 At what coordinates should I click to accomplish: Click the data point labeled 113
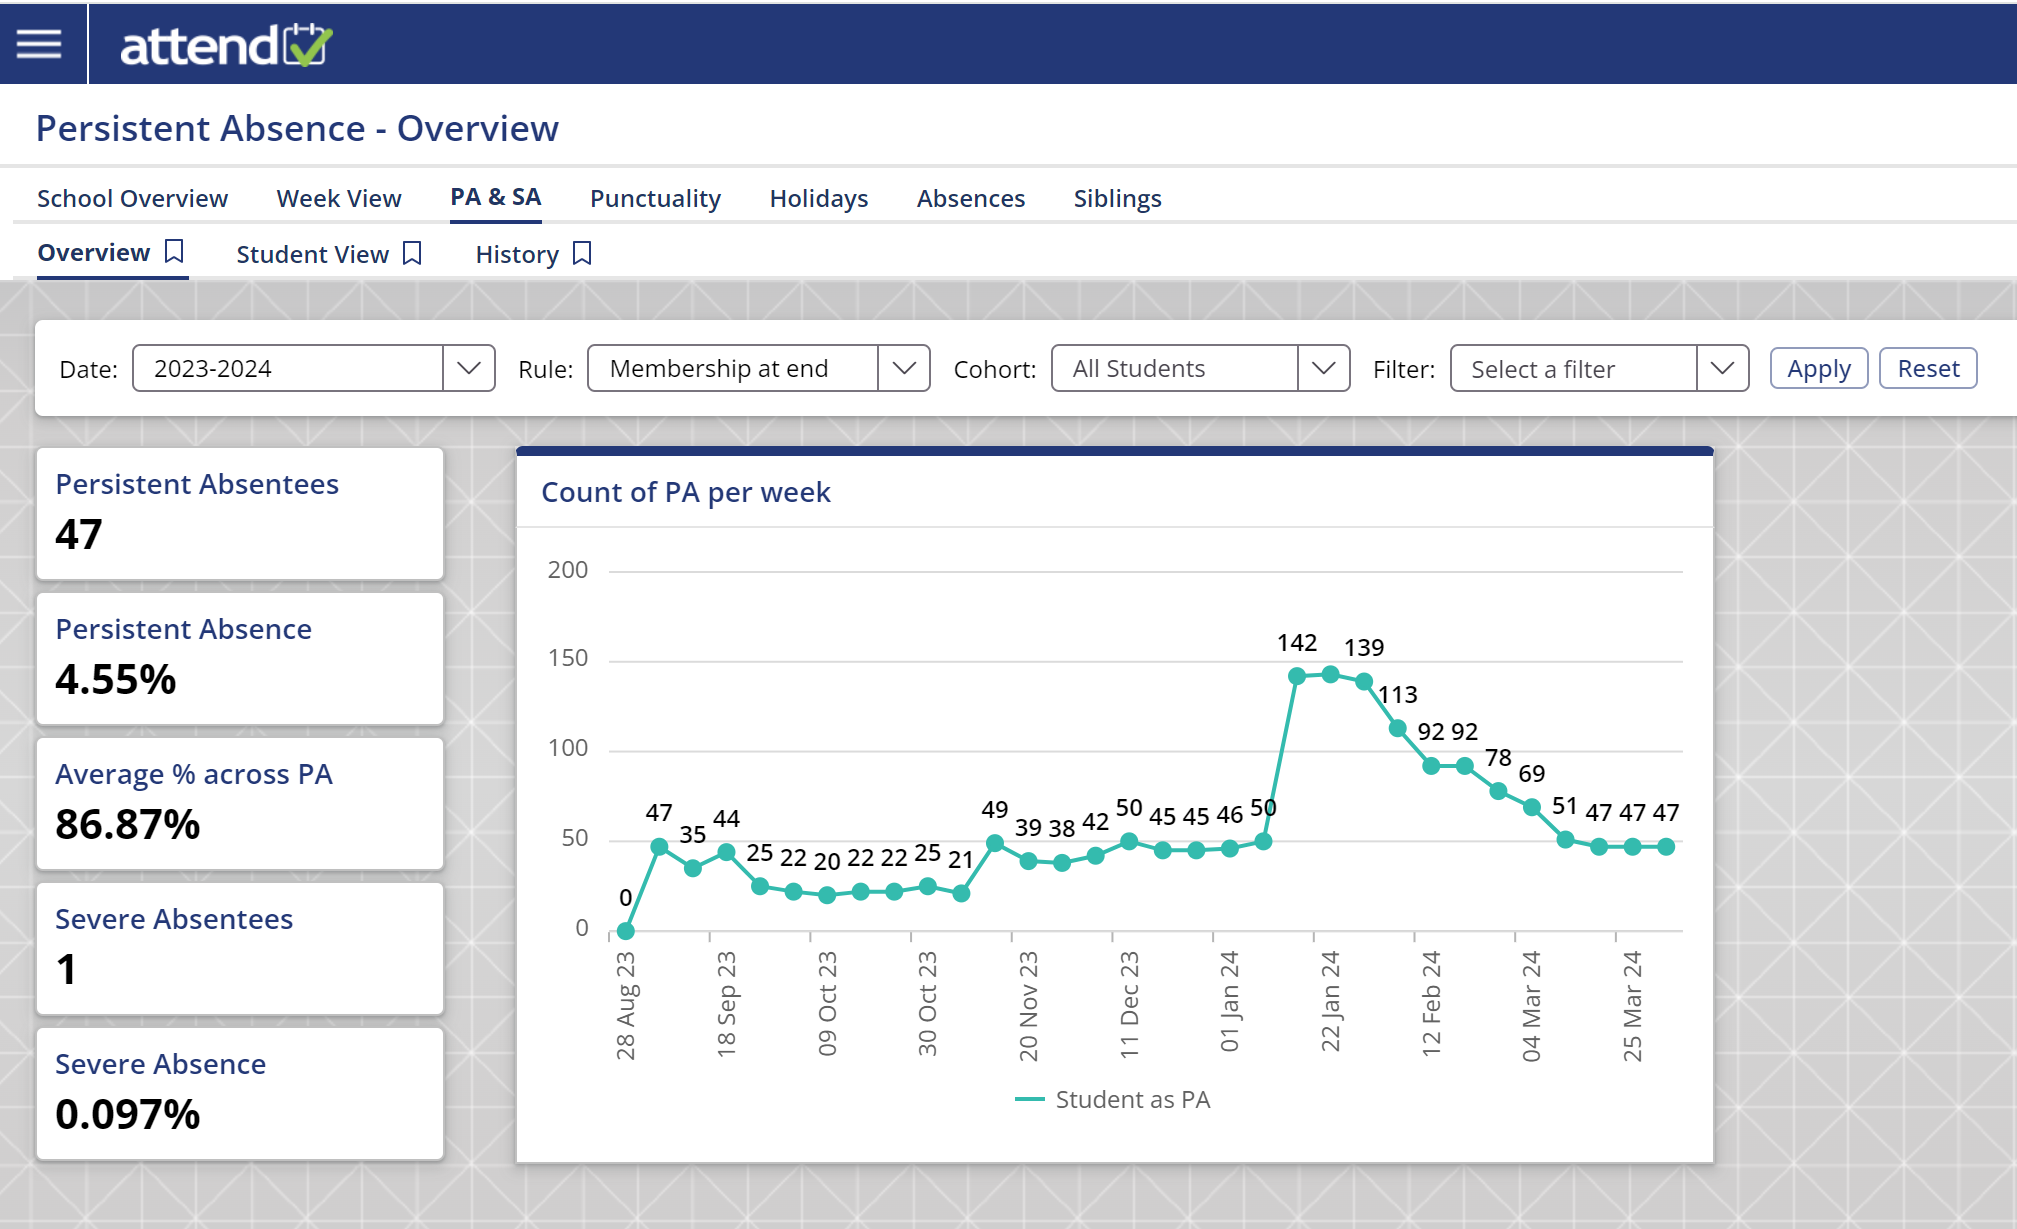(1398, 728)
